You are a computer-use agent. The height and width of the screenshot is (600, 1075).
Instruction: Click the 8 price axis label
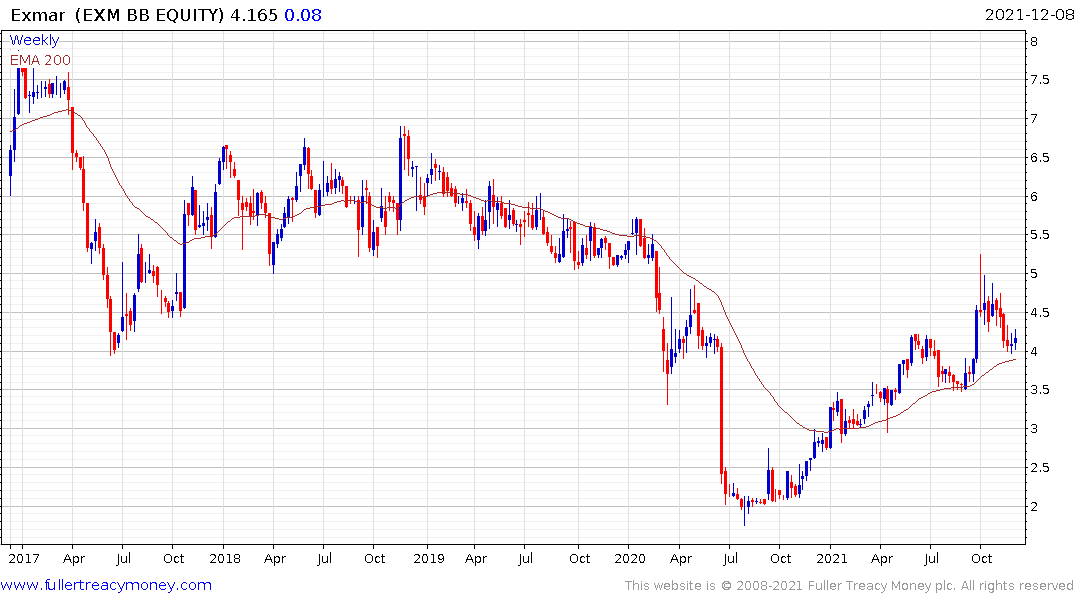1034,42
